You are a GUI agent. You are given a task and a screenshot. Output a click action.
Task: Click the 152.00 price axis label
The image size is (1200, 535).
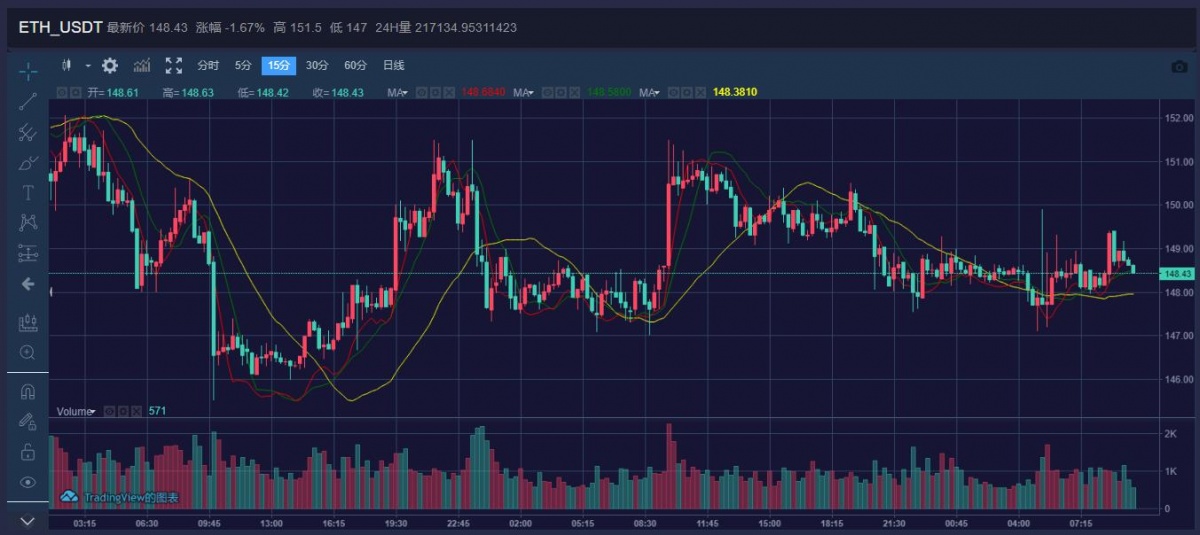(1178, 118)
